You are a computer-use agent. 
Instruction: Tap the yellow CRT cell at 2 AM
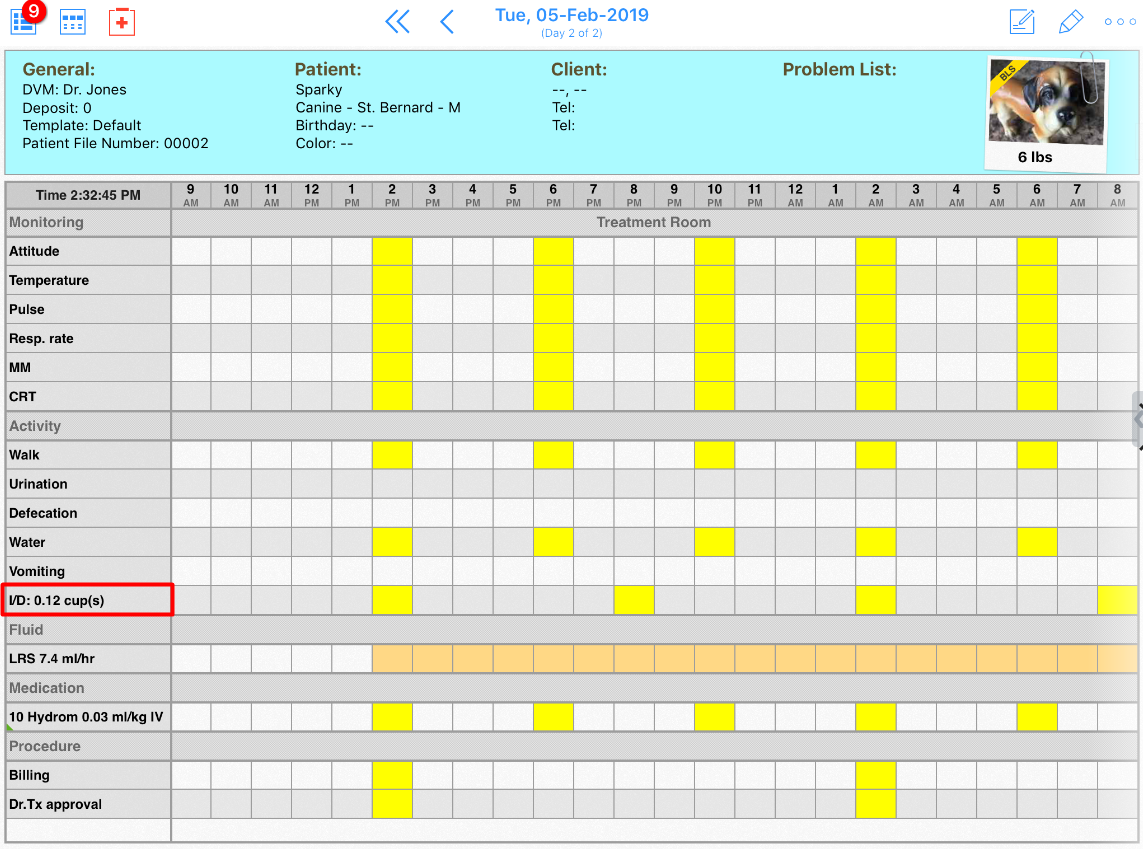coord(875,397)
